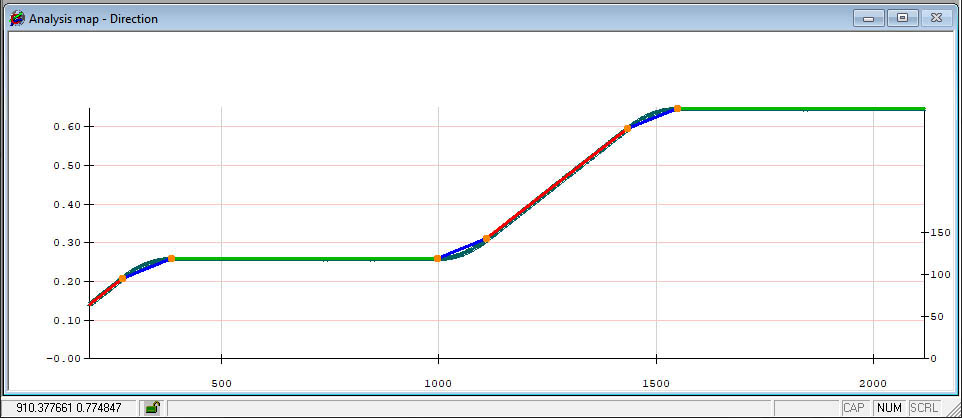Close the Analysis map window
The width and height of the screenshot is (962, 420).
[936, 18]
